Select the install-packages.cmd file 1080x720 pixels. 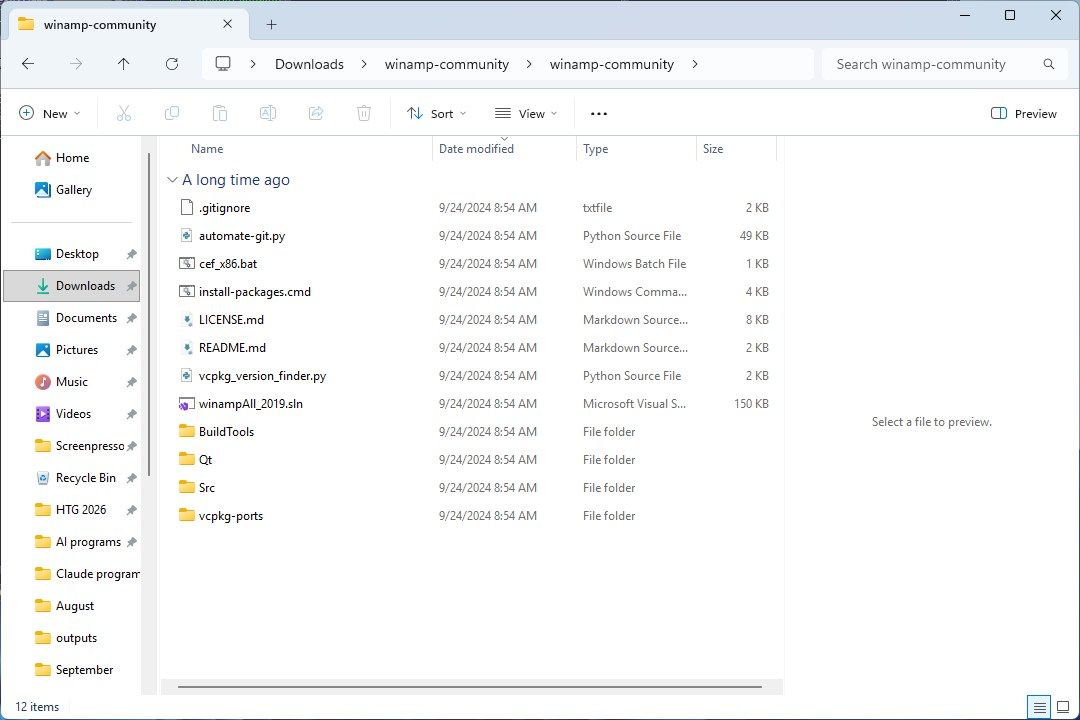(254, 292)
